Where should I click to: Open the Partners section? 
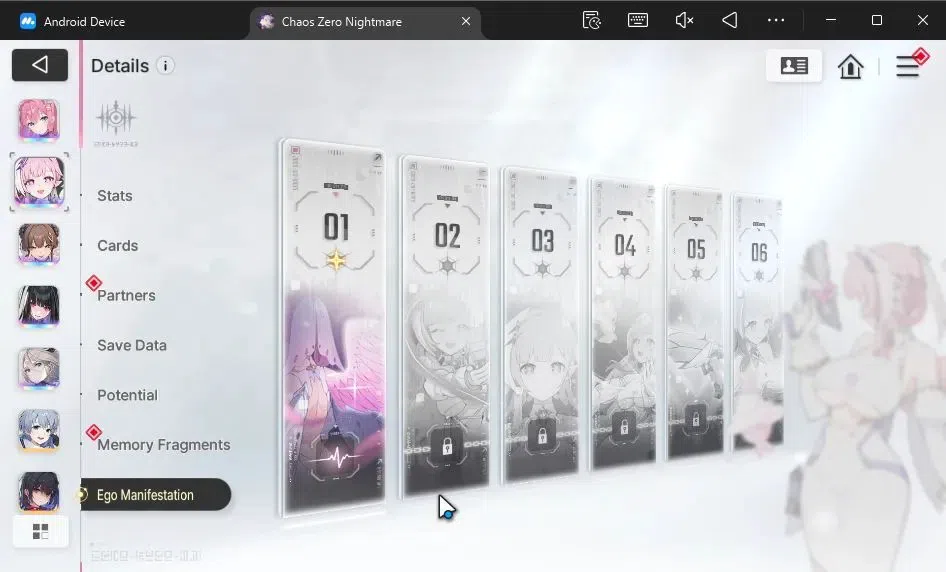click(126, 296)
